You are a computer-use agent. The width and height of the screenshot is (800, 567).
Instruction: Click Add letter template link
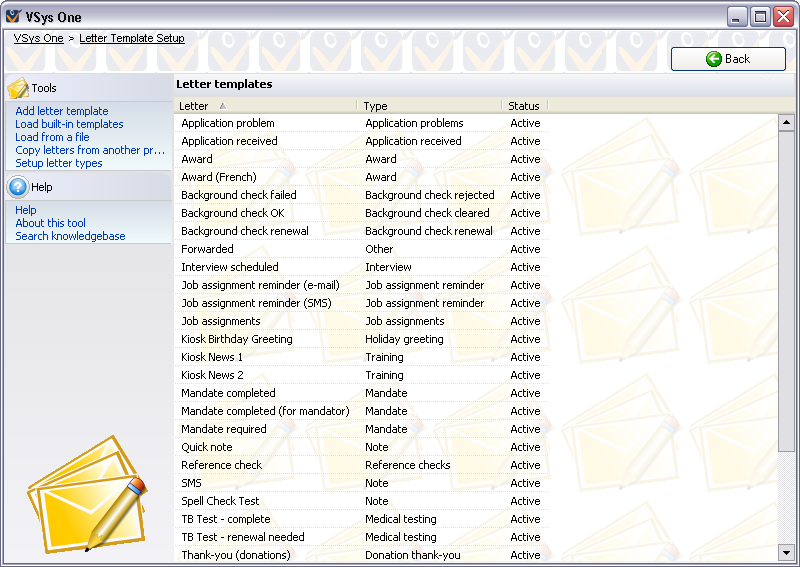tap(62, 111)
